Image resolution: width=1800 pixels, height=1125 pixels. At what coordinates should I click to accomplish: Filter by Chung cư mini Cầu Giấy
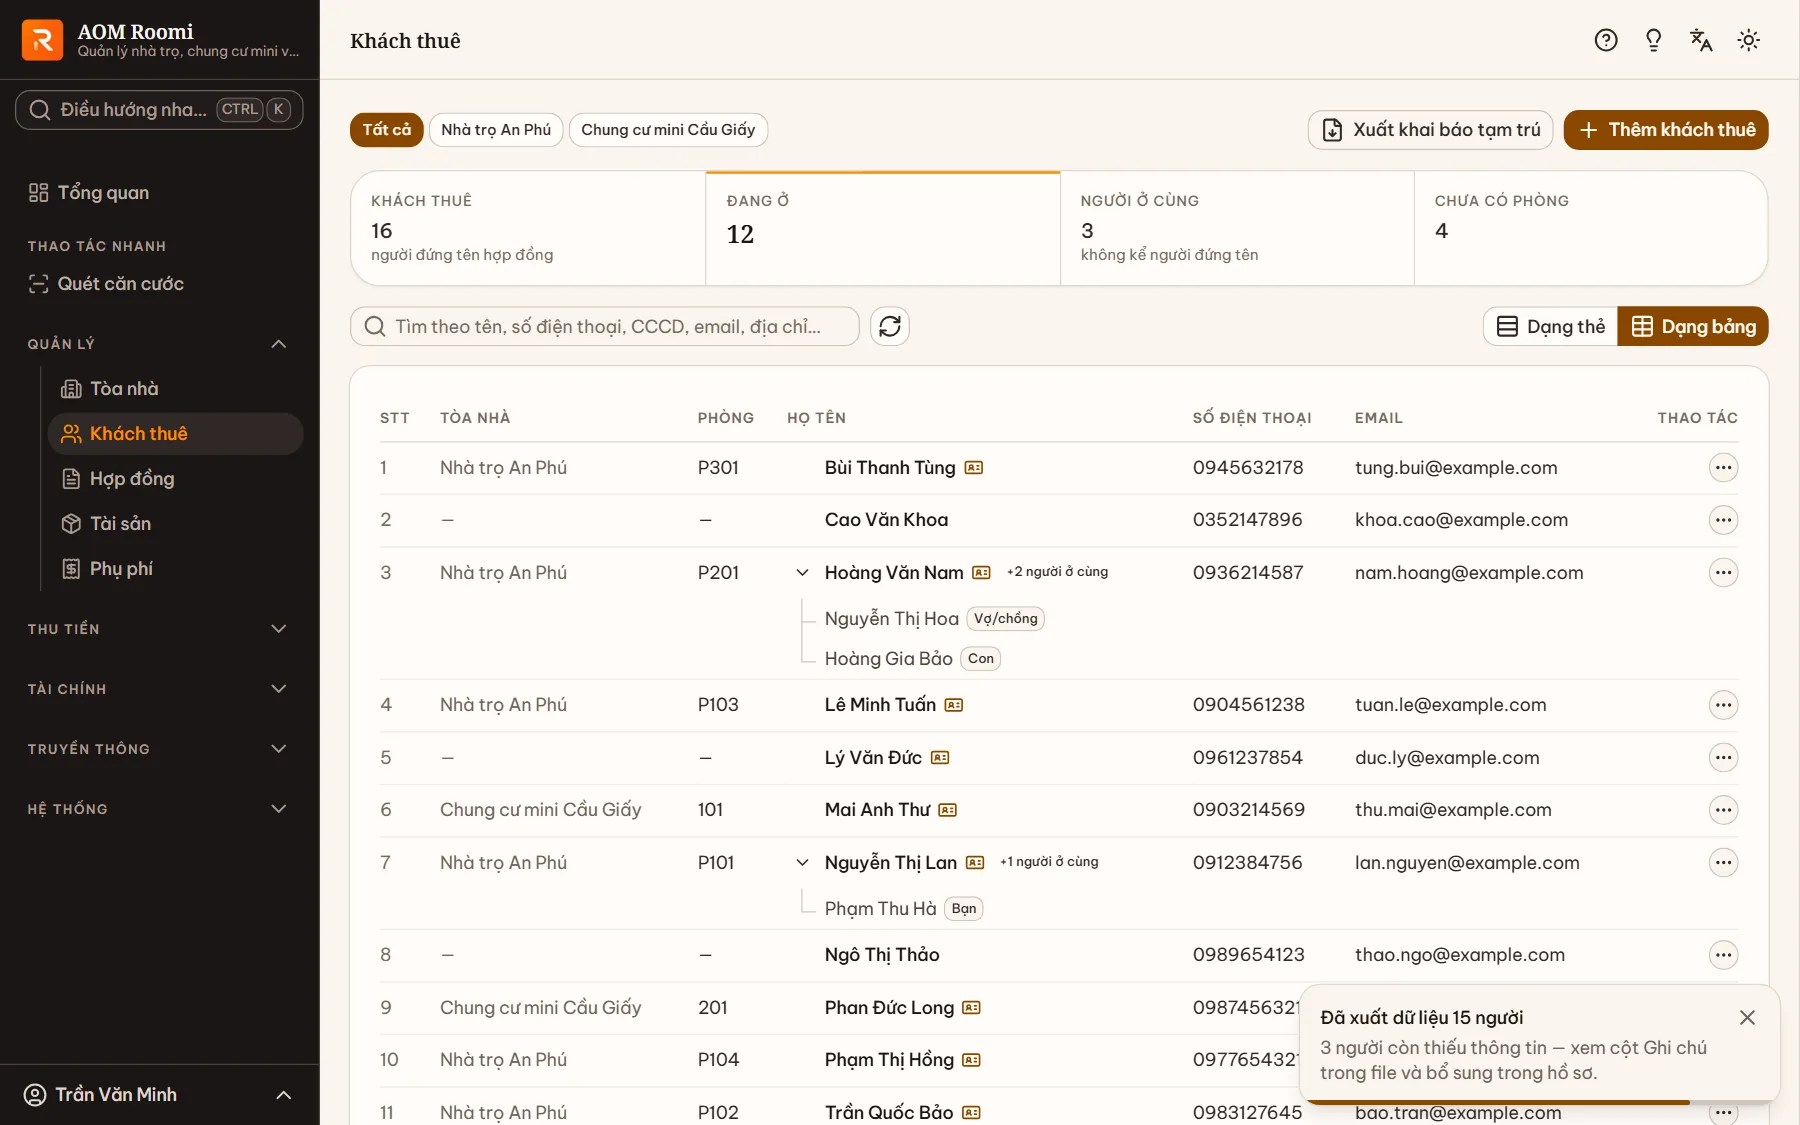668,130
